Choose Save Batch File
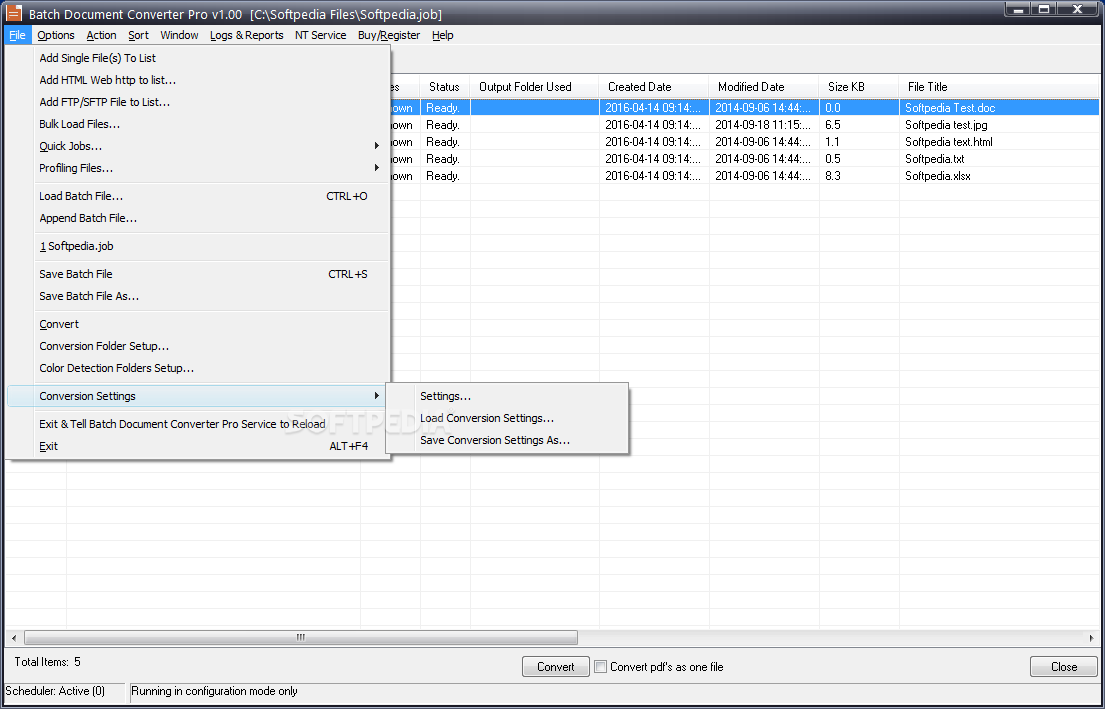Viewport: 1105px width, 709px height. pyautogui.click(x=197, y=274)
